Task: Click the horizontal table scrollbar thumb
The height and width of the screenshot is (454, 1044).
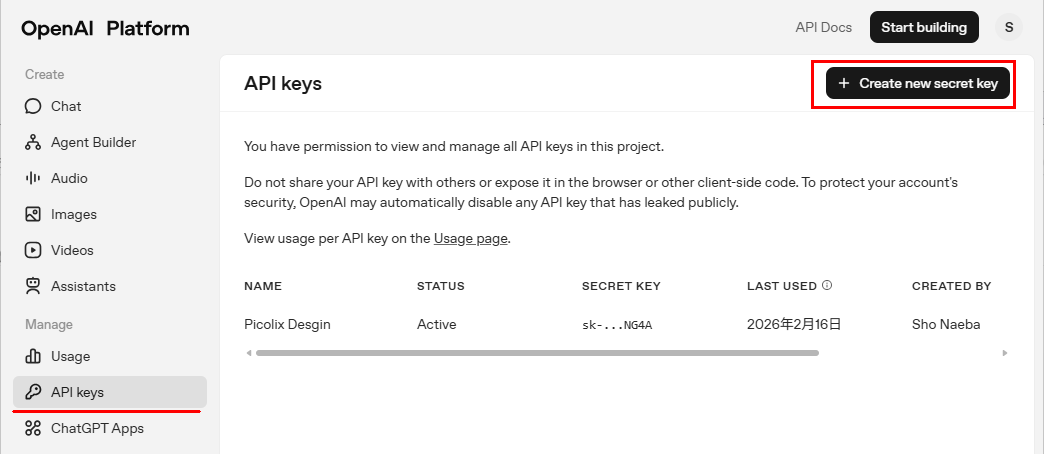Action: click(x=537, y=353)
